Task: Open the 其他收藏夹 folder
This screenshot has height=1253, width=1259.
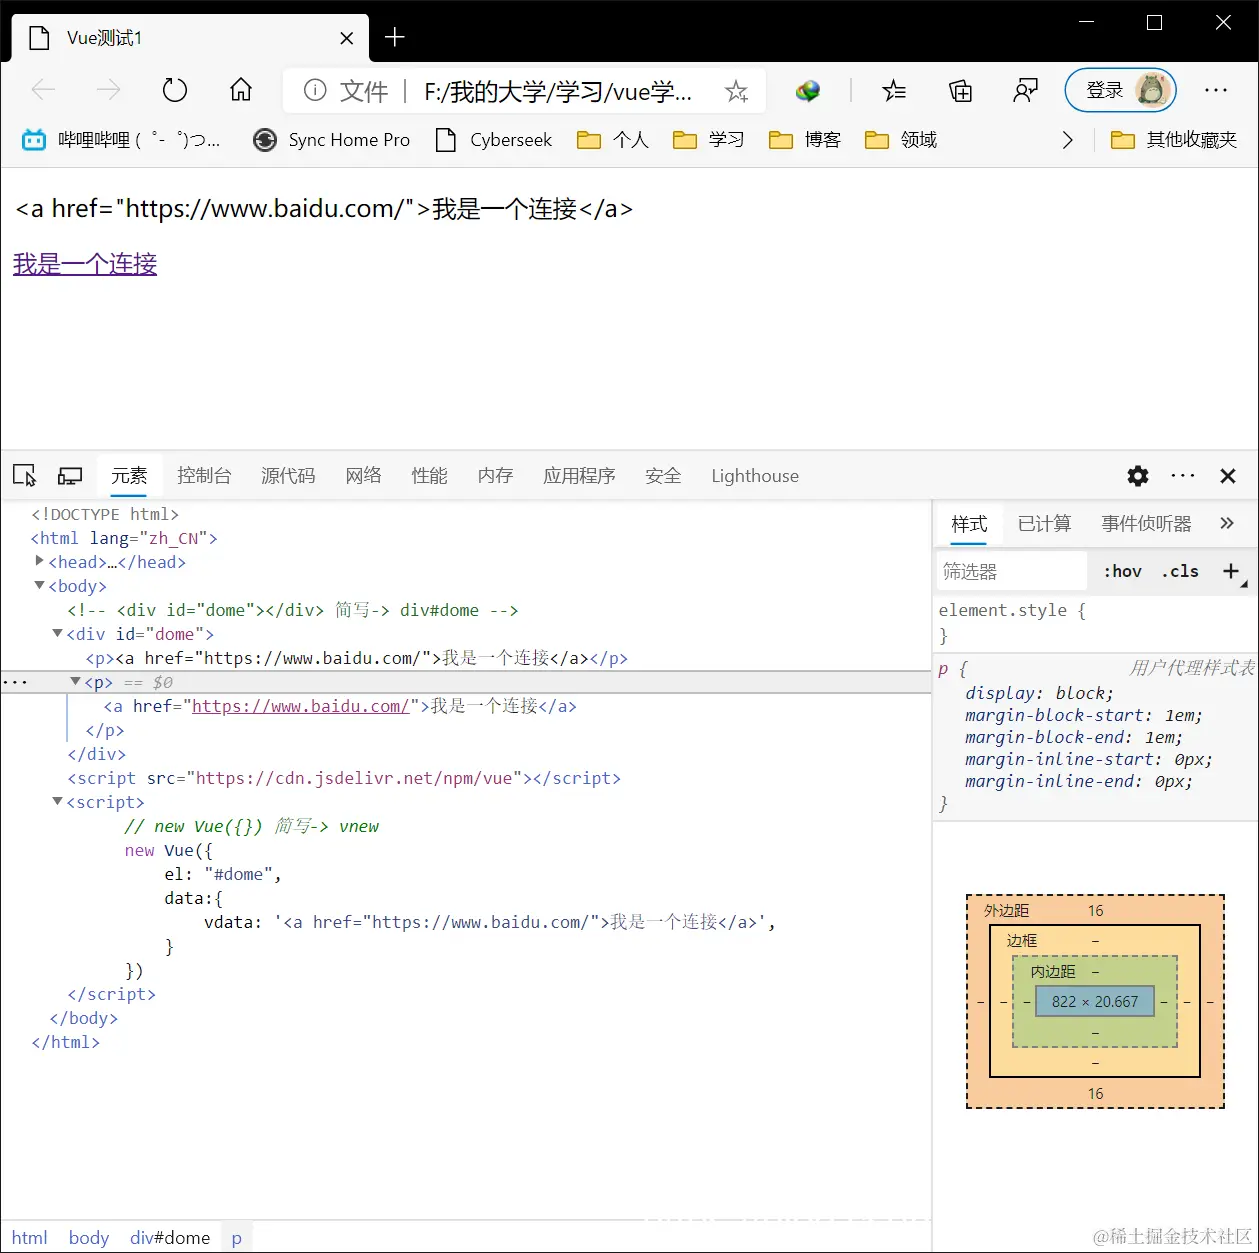Action: [x=1174, y=140]
